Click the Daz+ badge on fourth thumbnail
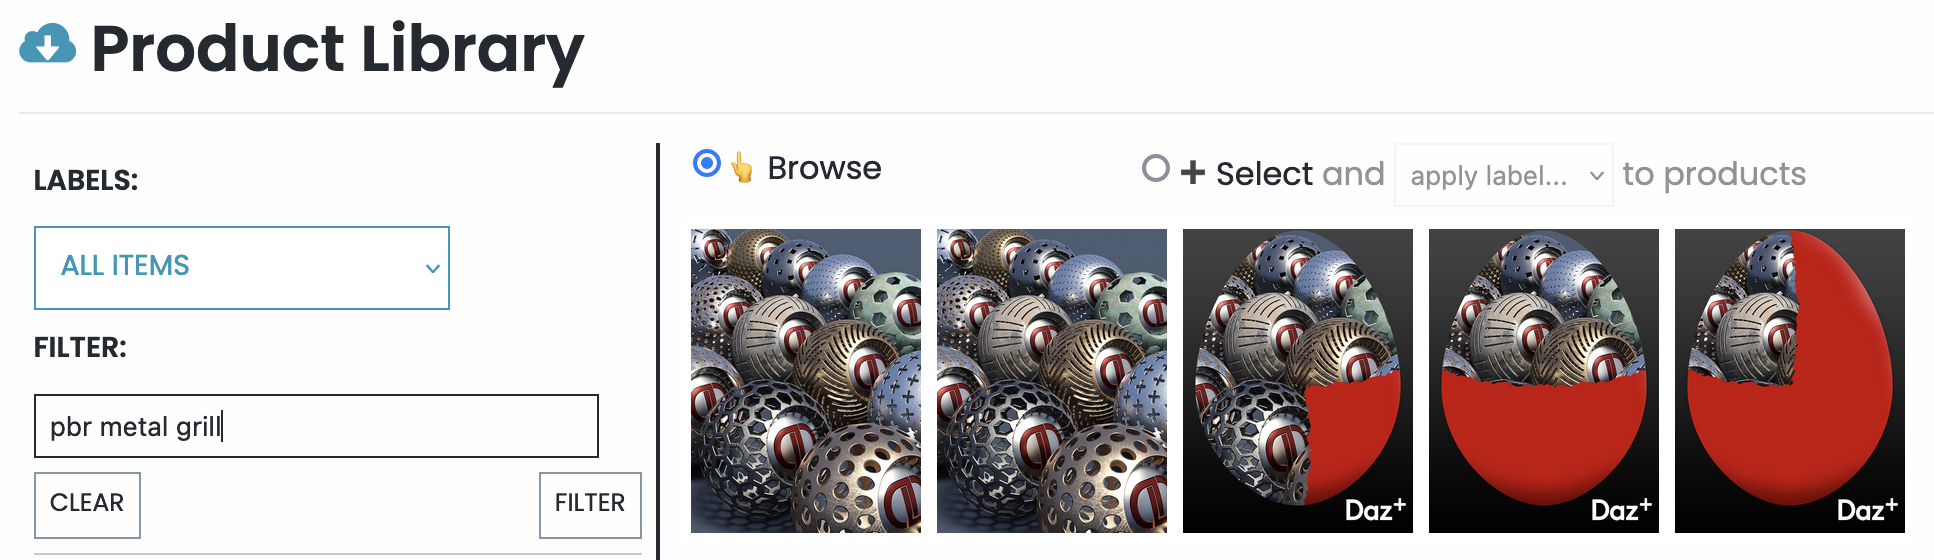 [1620, 510]
